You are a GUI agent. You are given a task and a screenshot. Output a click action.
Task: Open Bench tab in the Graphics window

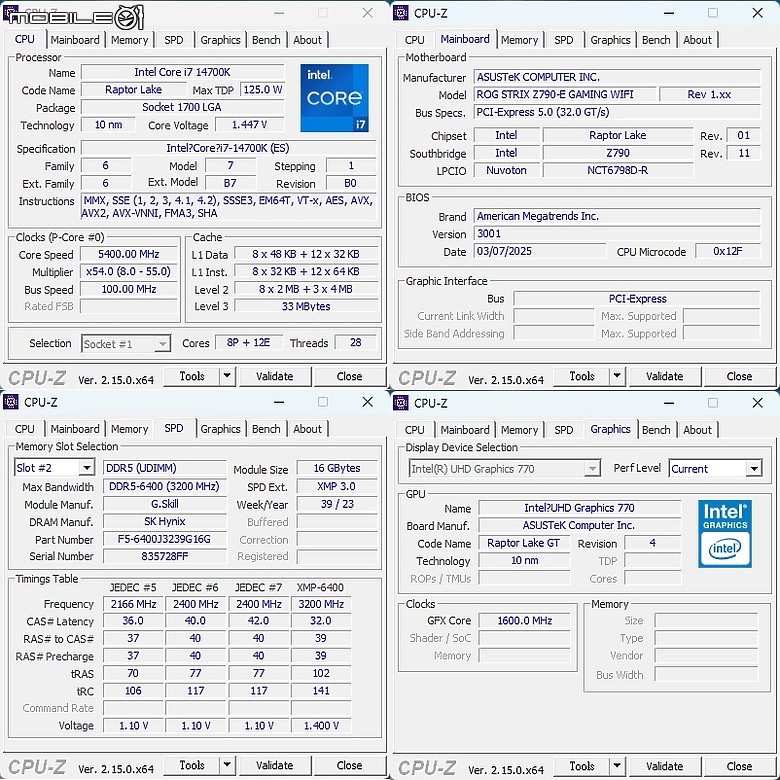pyautogui.click(x=656, y=430)
